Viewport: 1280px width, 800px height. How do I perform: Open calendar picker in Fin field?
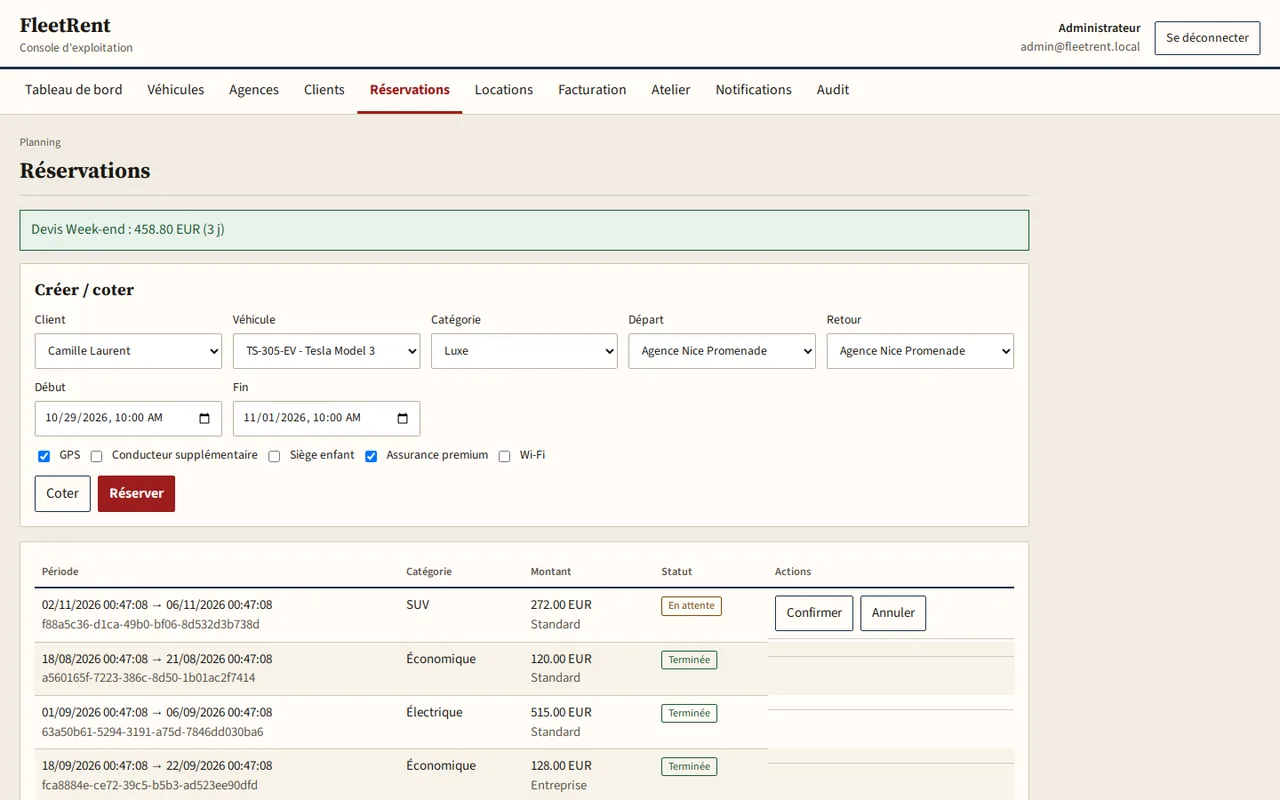pos(403,419)
